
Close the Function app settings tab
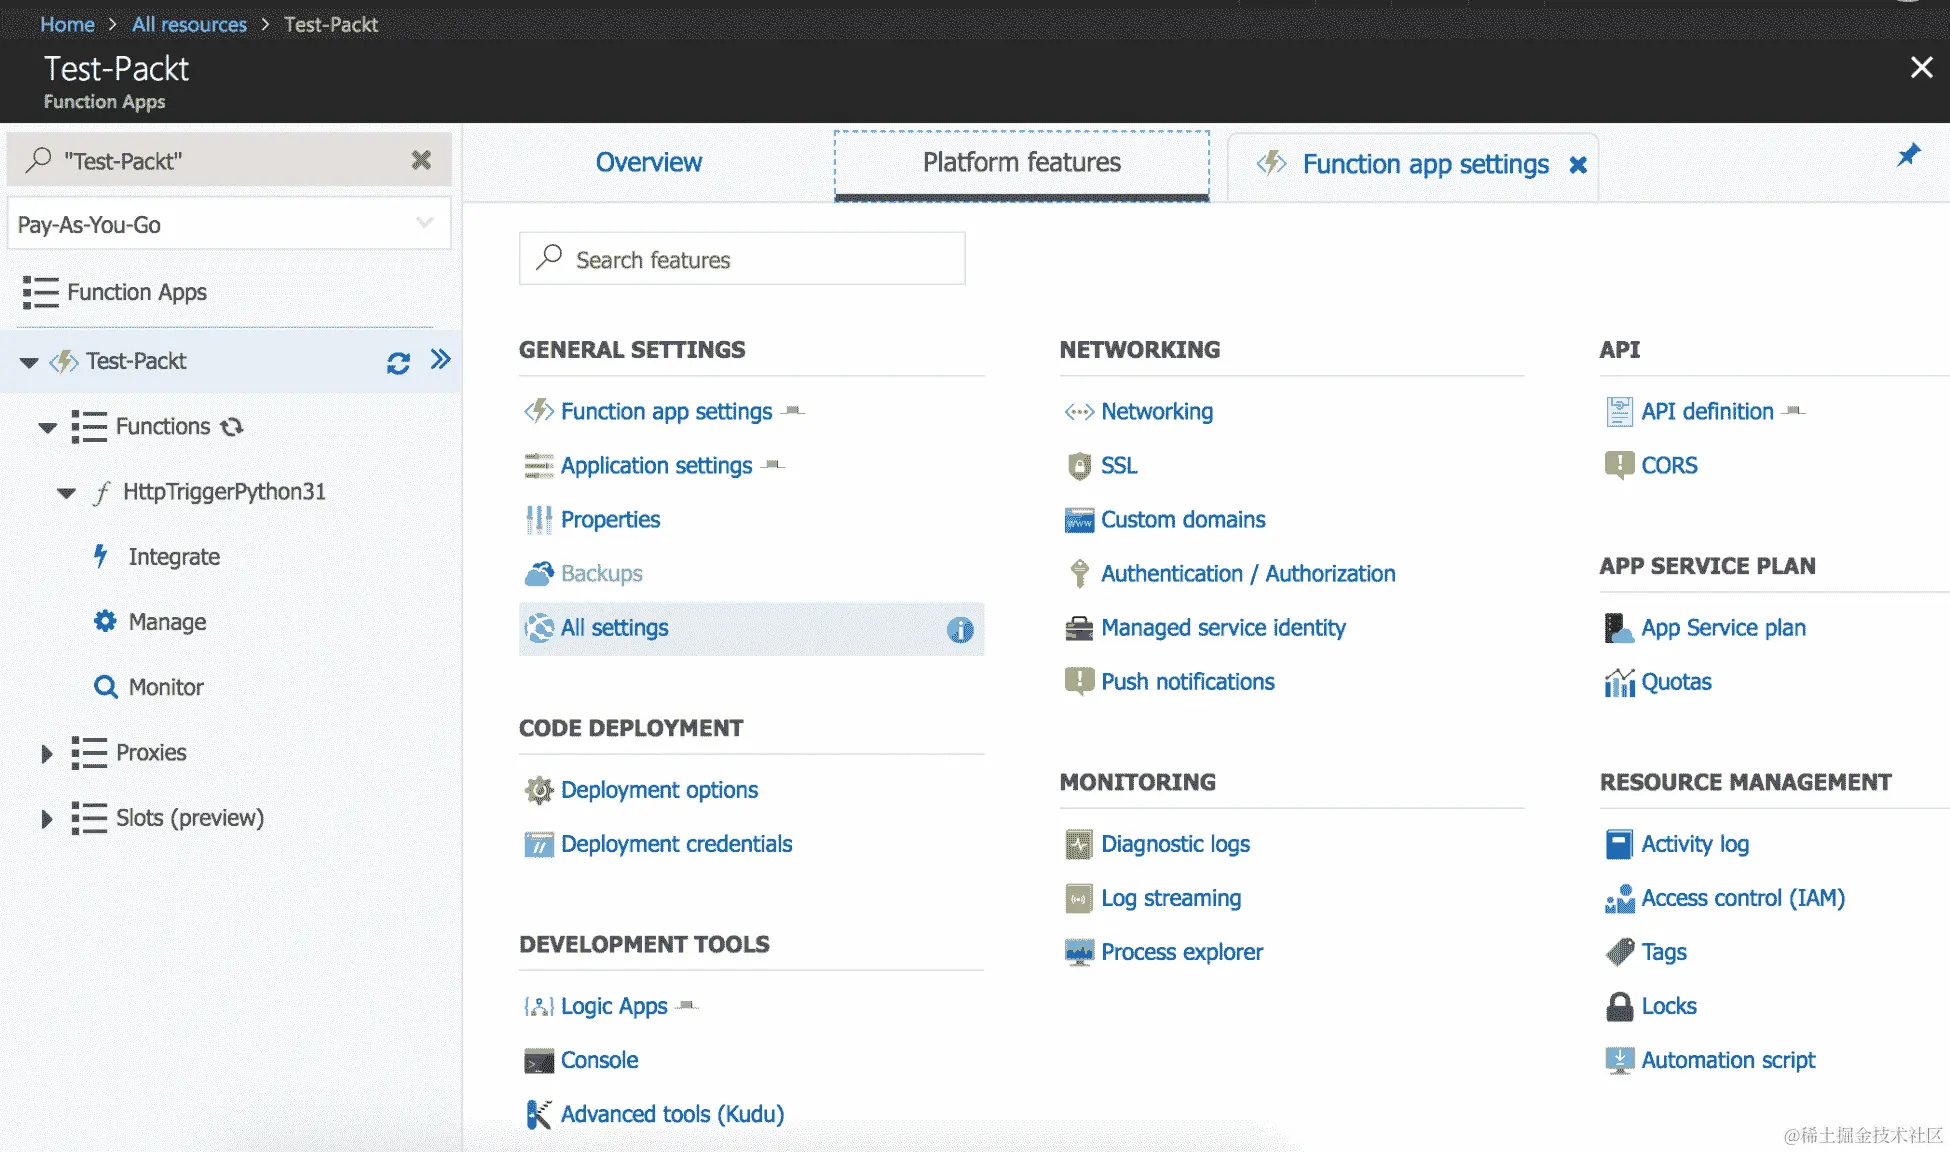pyautogui.click(x=1578, y=165)
